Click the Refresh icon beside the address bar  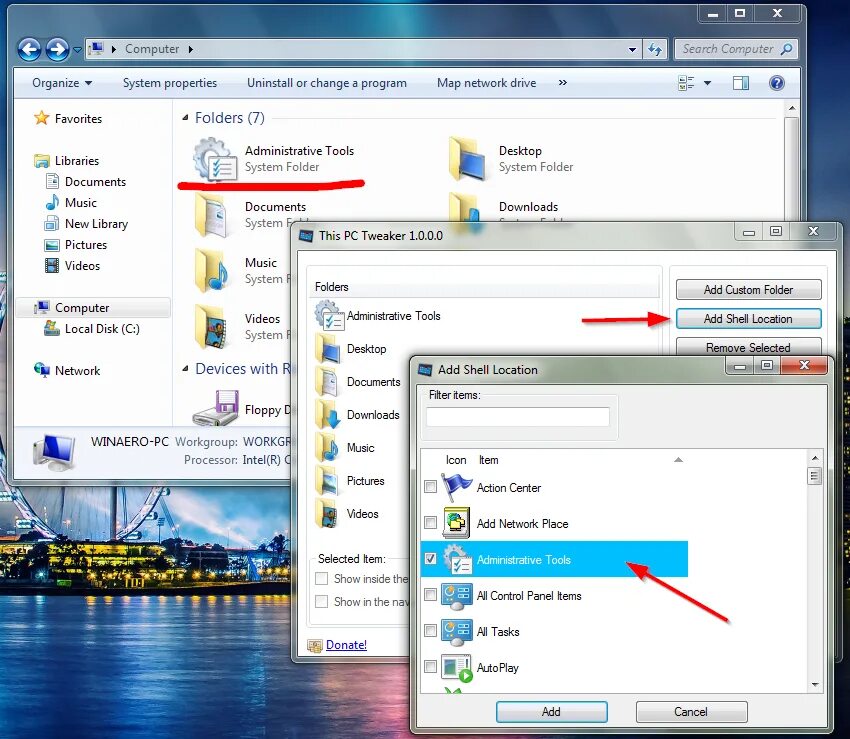(655, 49)
